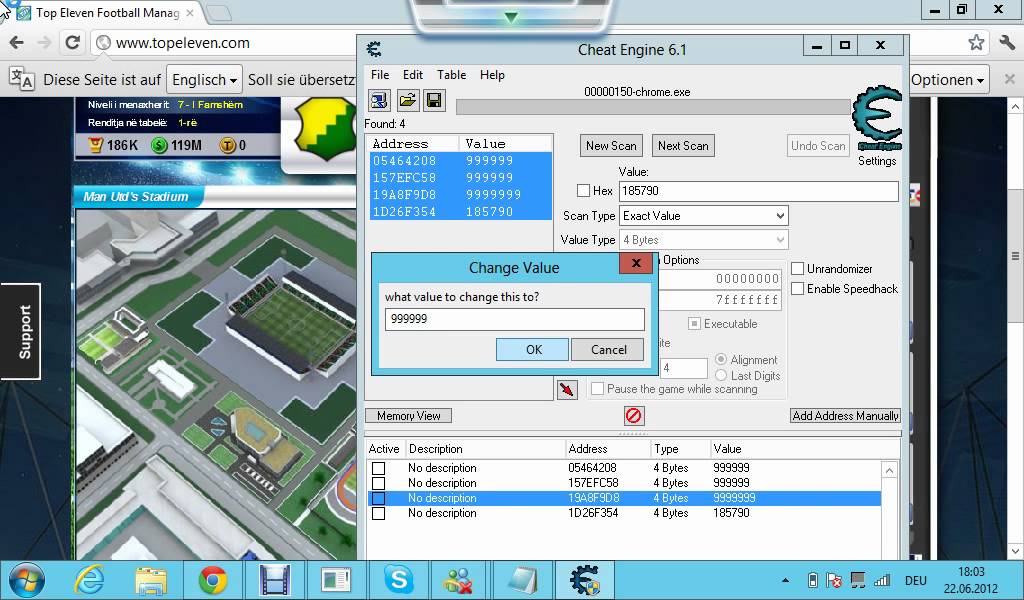
Task: Click Chrome reload page icon
Action: coord(72,43)
